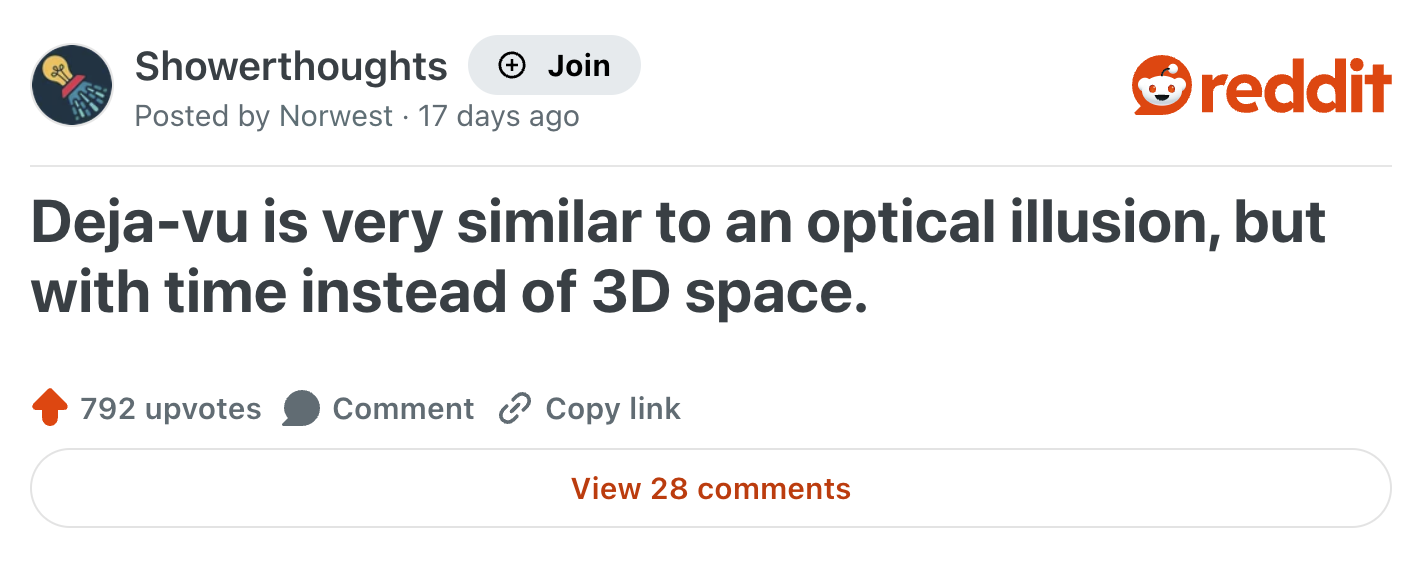Select the View 28 comments bar
The height and width of the screenshot is (584, 1420).
pos(709,489)
